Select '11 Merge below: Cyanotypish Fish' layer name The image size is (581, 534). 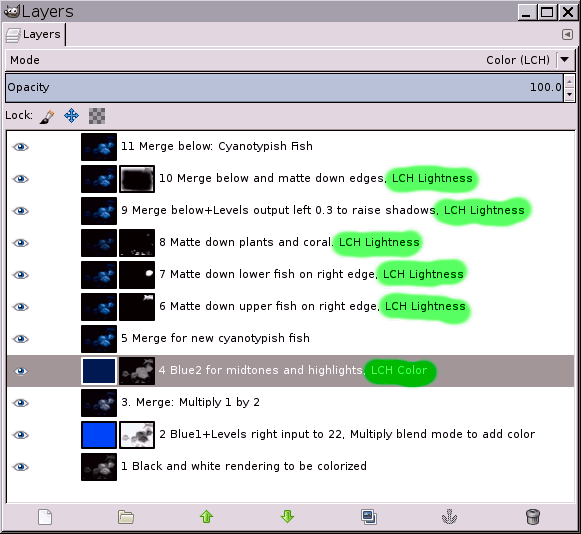(217, 146)
